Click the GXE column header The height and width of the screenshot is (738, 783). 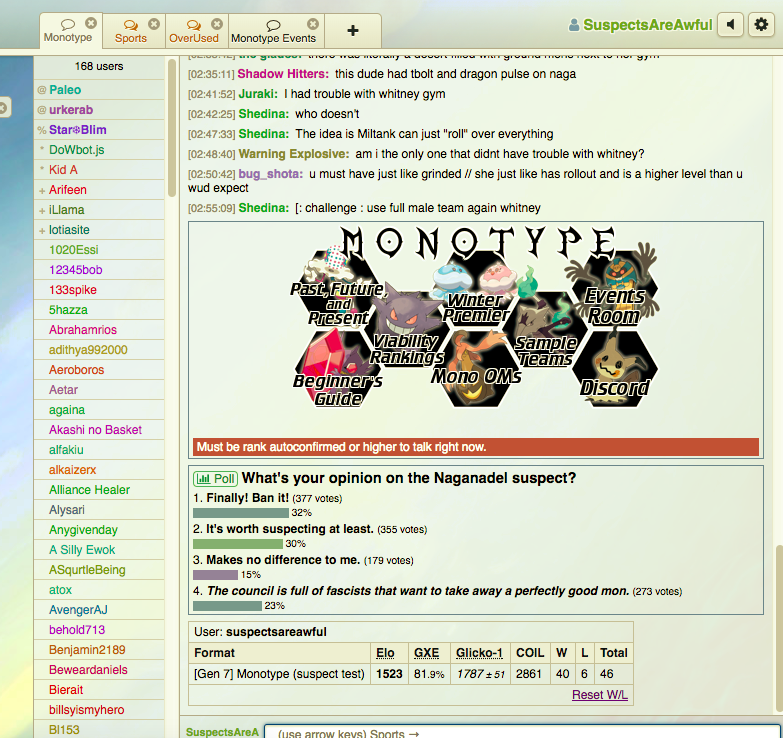pyautogui.click(x=426, y=653)
